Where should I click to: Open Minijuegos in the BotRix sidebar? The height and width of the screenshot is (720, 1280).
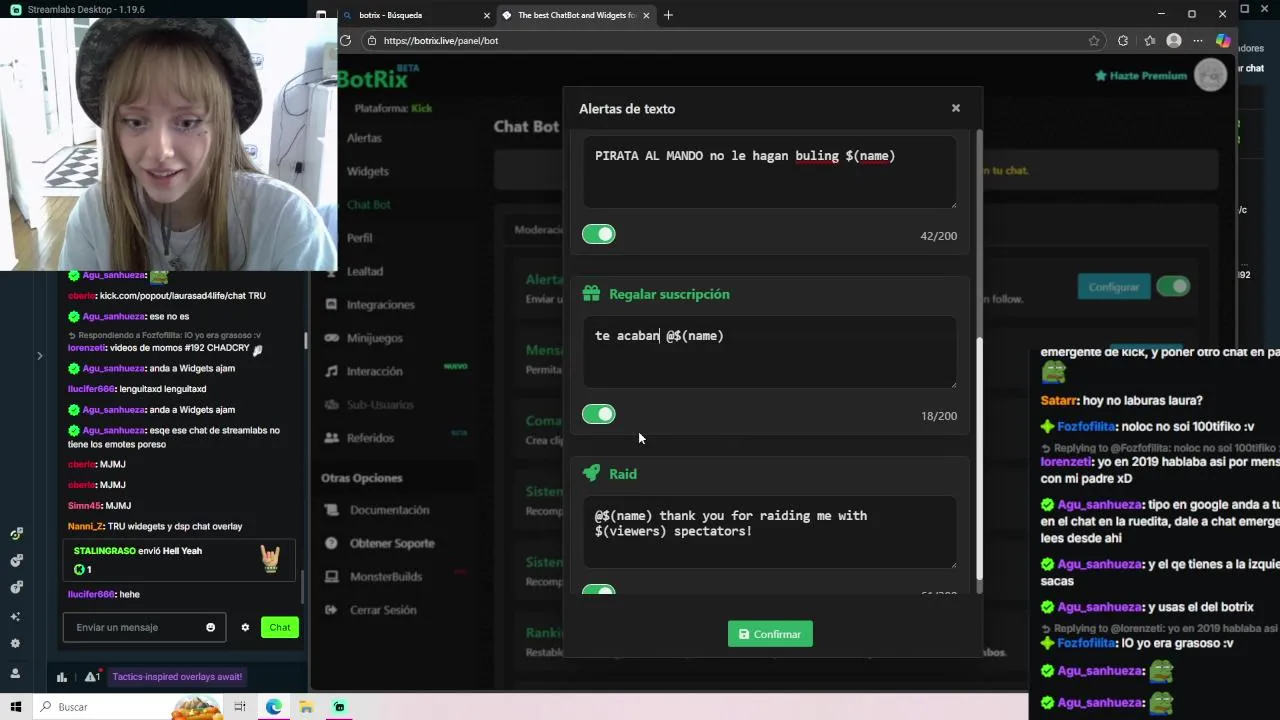375,338
